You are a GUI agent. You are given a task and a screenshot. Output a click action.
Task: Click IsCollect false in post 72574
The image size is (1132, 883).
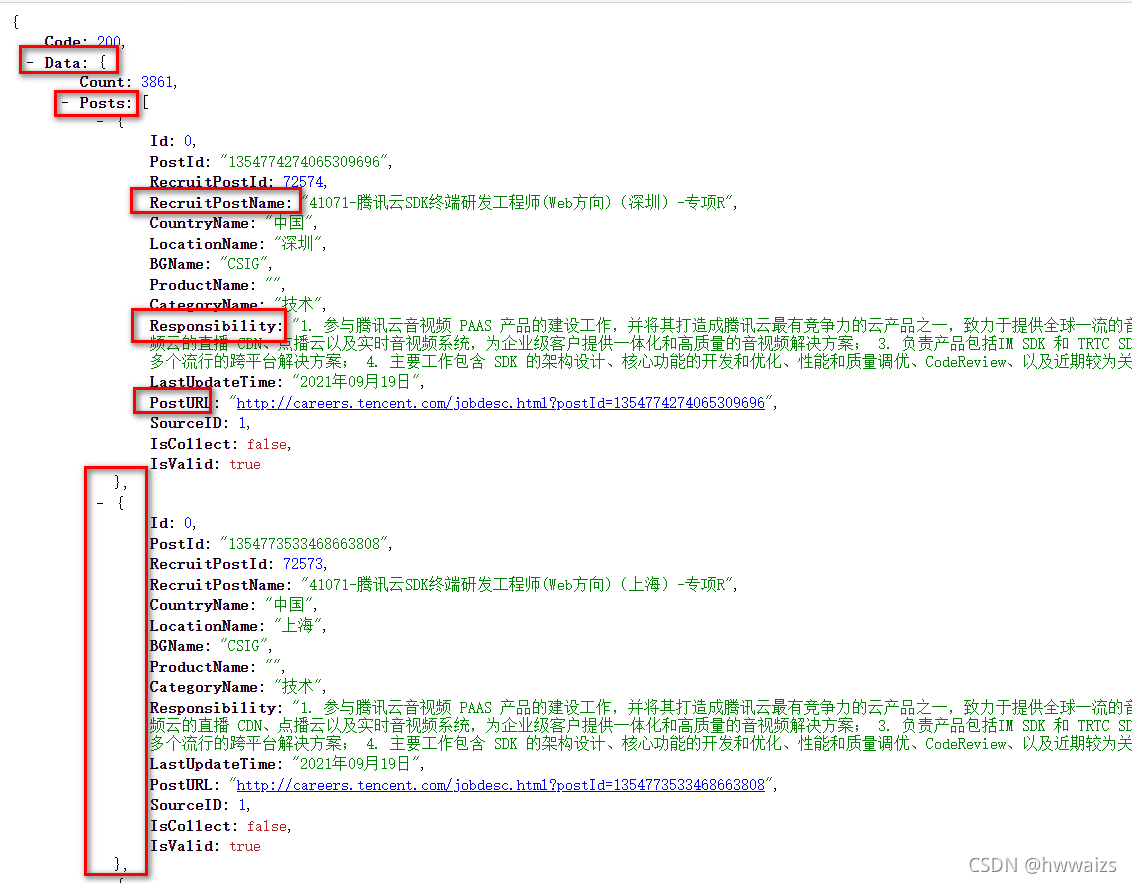[x=267, y=444]
